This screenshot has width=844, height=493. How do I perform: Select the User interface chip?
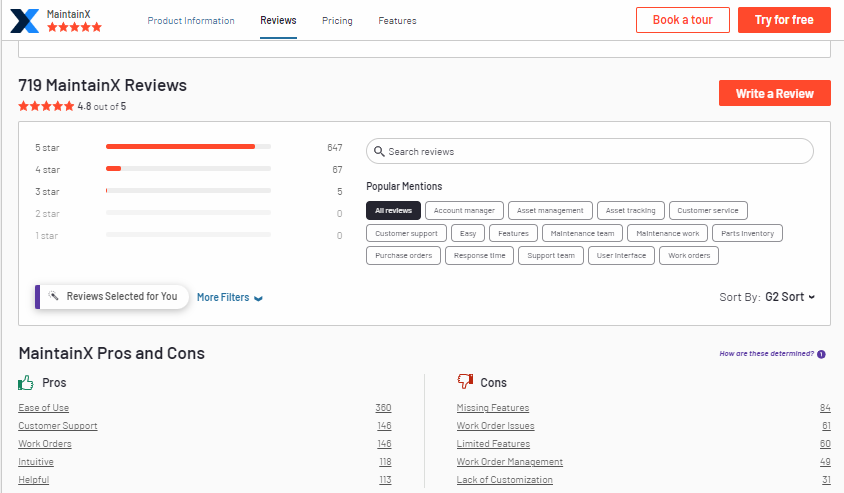point(622,256)
